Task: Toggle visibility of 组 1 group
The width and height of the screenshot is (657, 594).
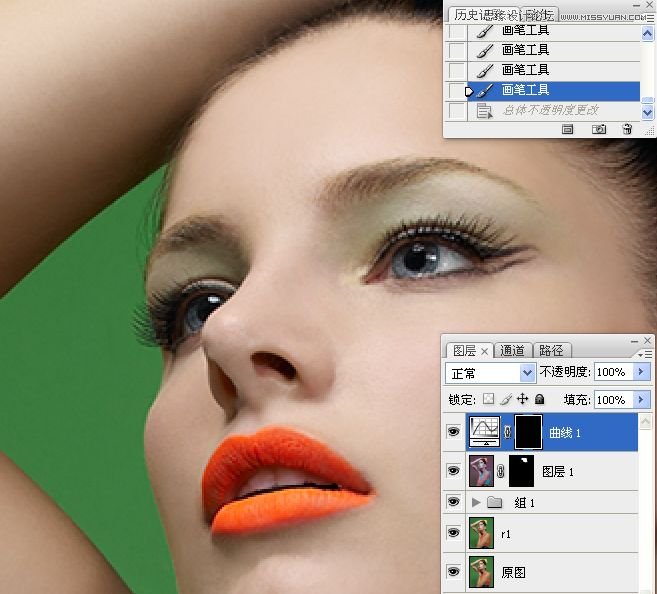Action: click(453, 501)
